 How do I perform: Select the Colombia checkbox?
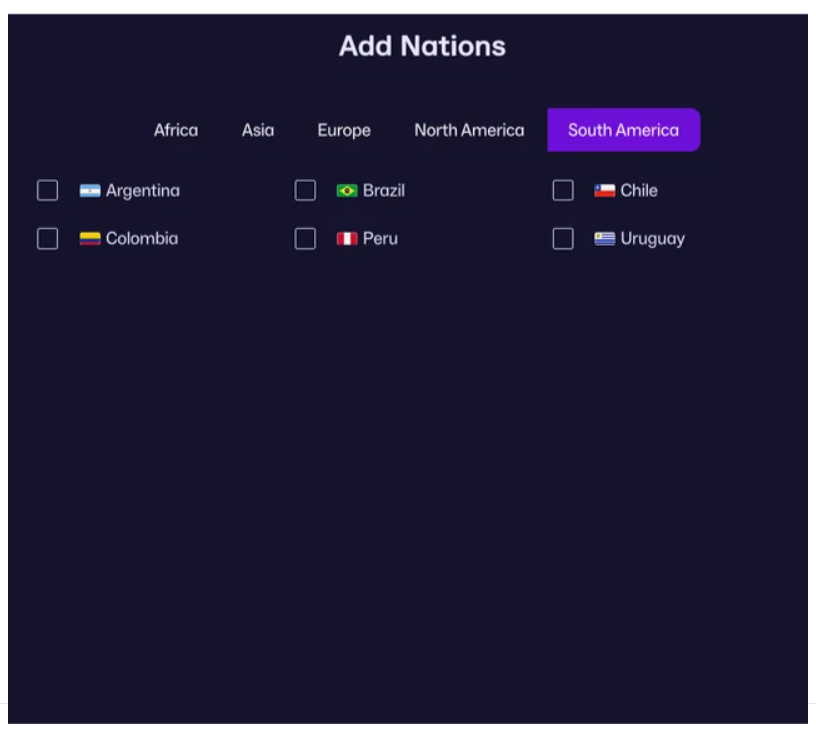tap(47, 239)
